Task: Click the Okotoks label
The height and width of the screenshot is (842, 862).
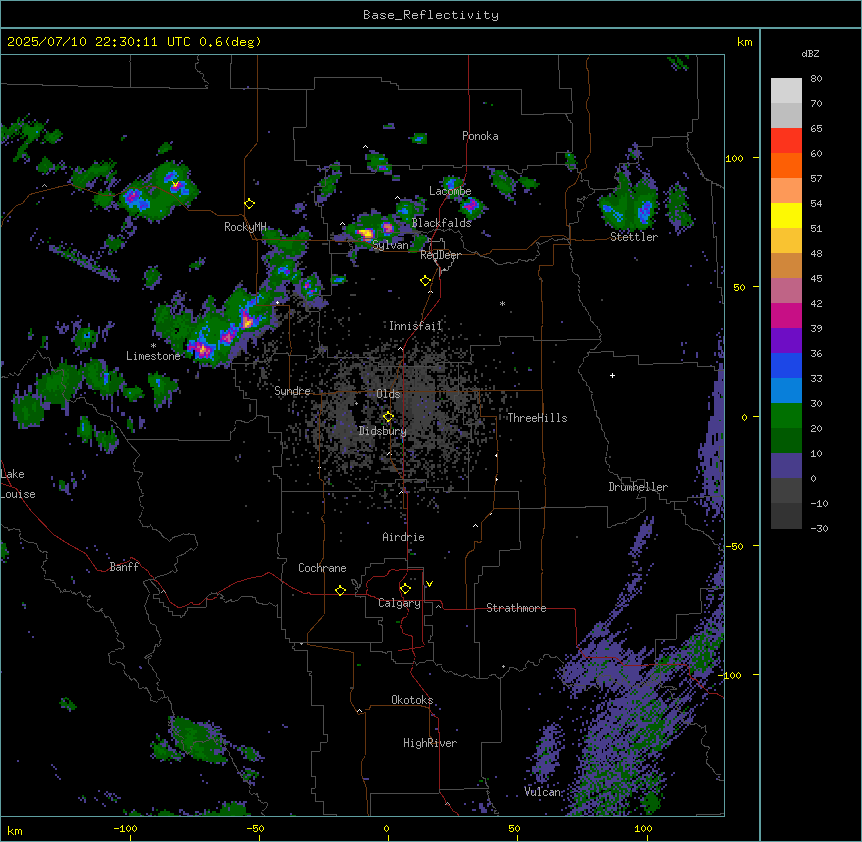Action: (412, 700)
